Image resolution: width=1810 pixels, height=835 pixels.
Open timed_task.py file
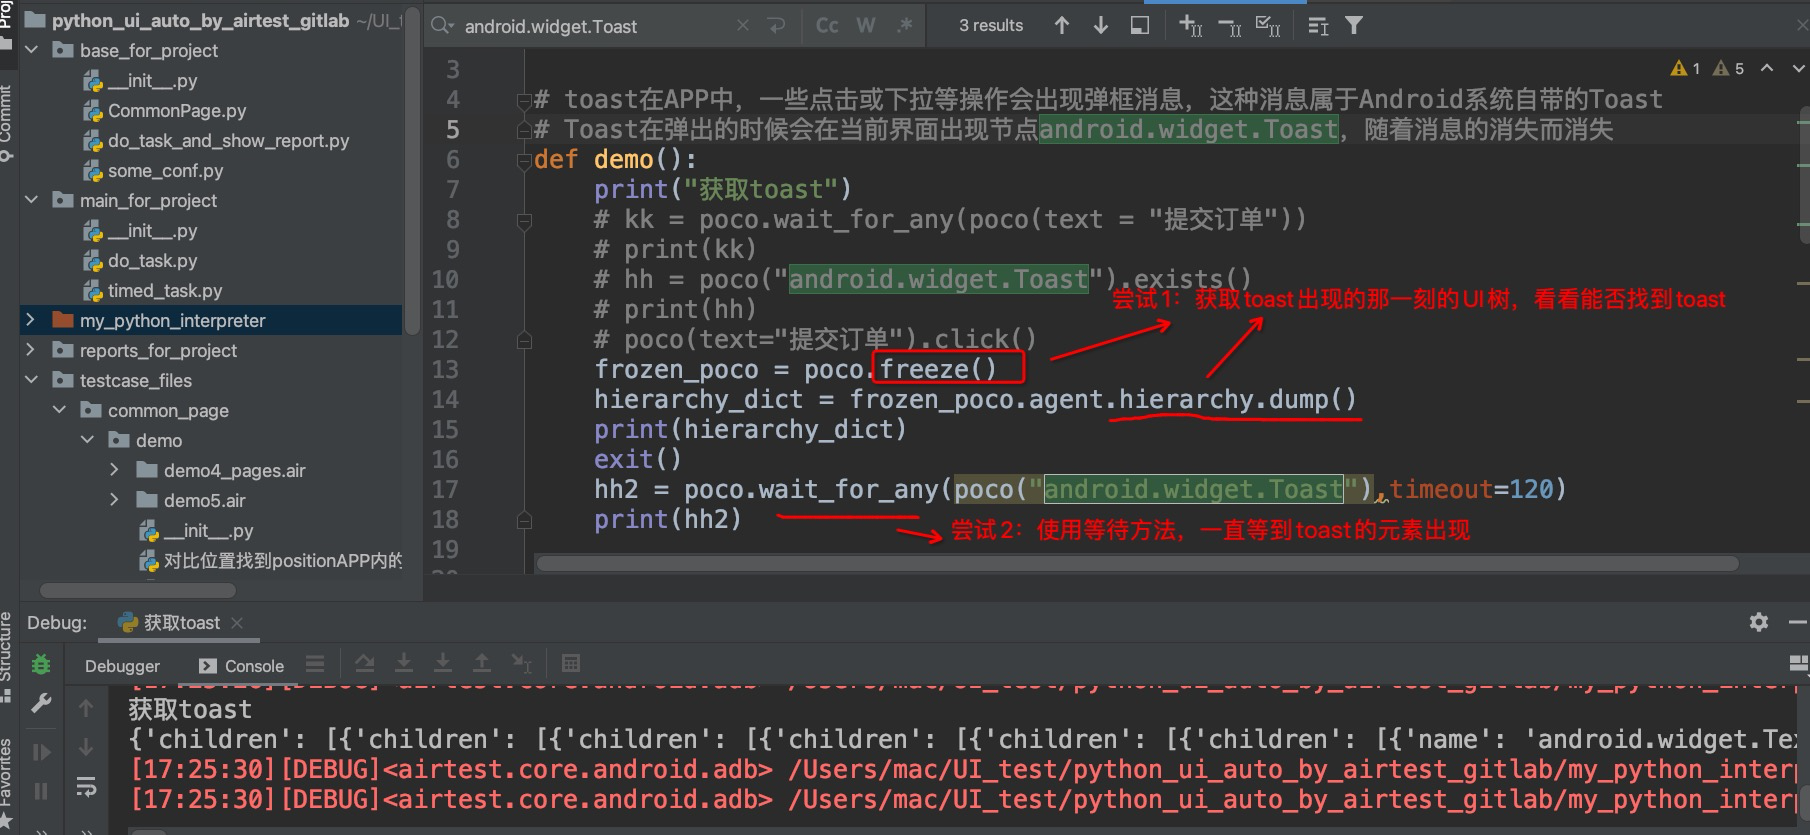pyautogui.click(x=165, y=291)
